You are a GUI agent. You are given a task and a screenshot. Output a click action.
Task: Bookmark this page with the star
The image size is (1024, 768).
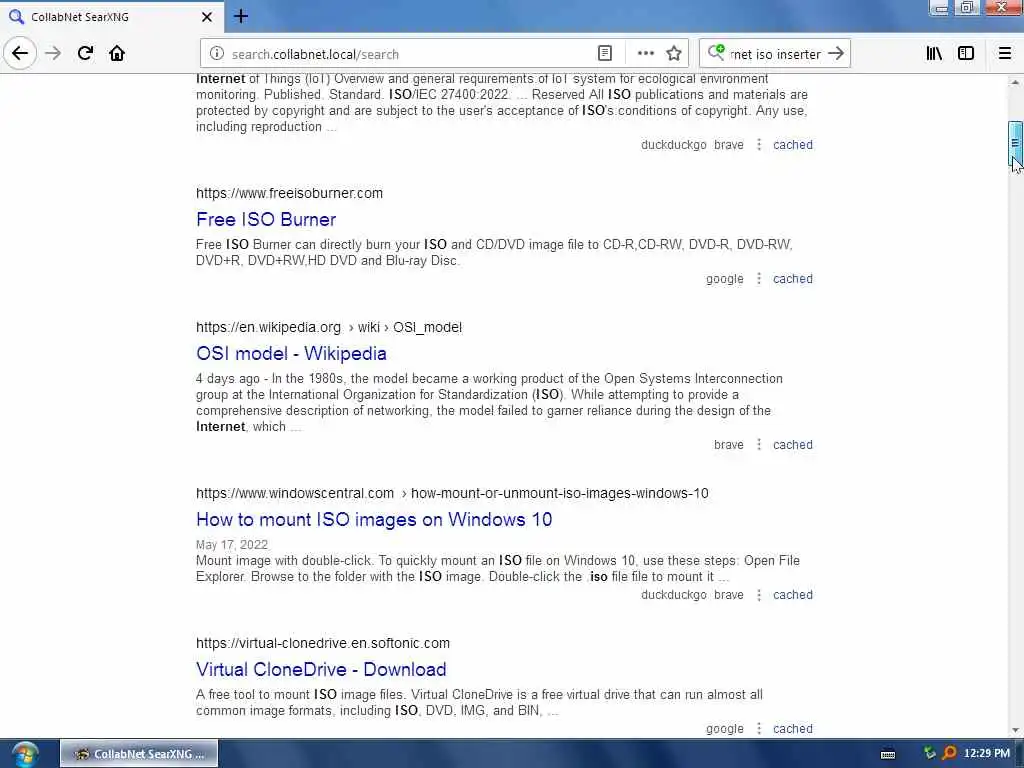point(674,54)
